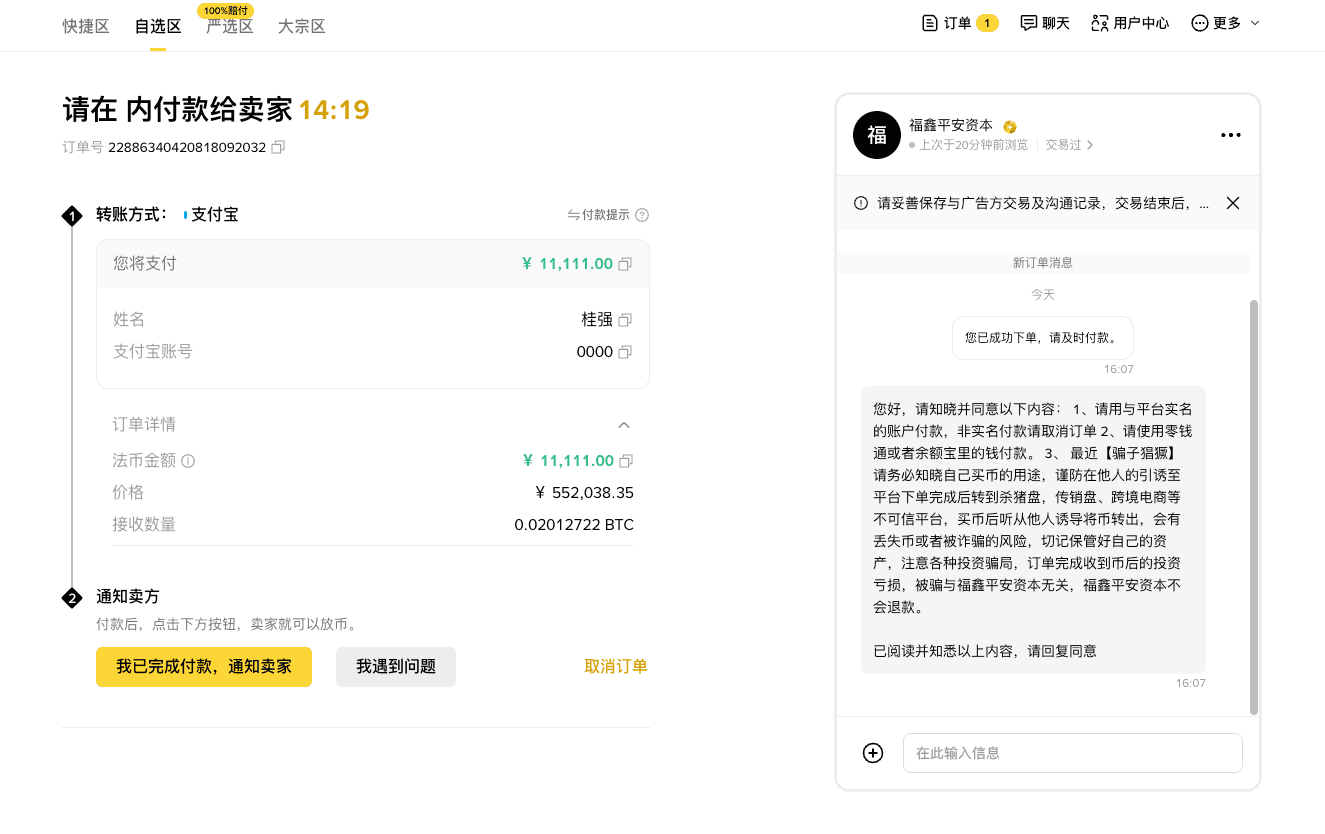This screenshot has height=834, width=1325.
Task: Click the notice info icon in chat banner
Action: pyautogui.click(x=861, y=203)
